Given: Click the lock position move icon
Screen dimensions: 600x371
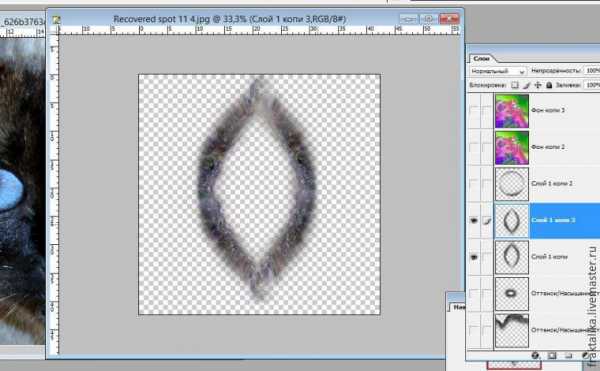Looking at the screenshot, I should point(538,85).
